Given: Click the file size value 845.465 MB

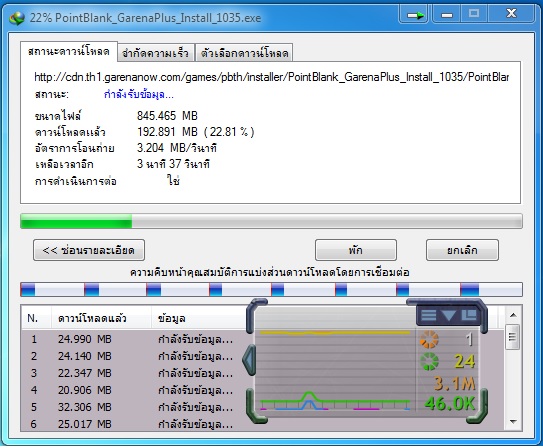Looking at the screenshot, I should click(x=167, y=115).
